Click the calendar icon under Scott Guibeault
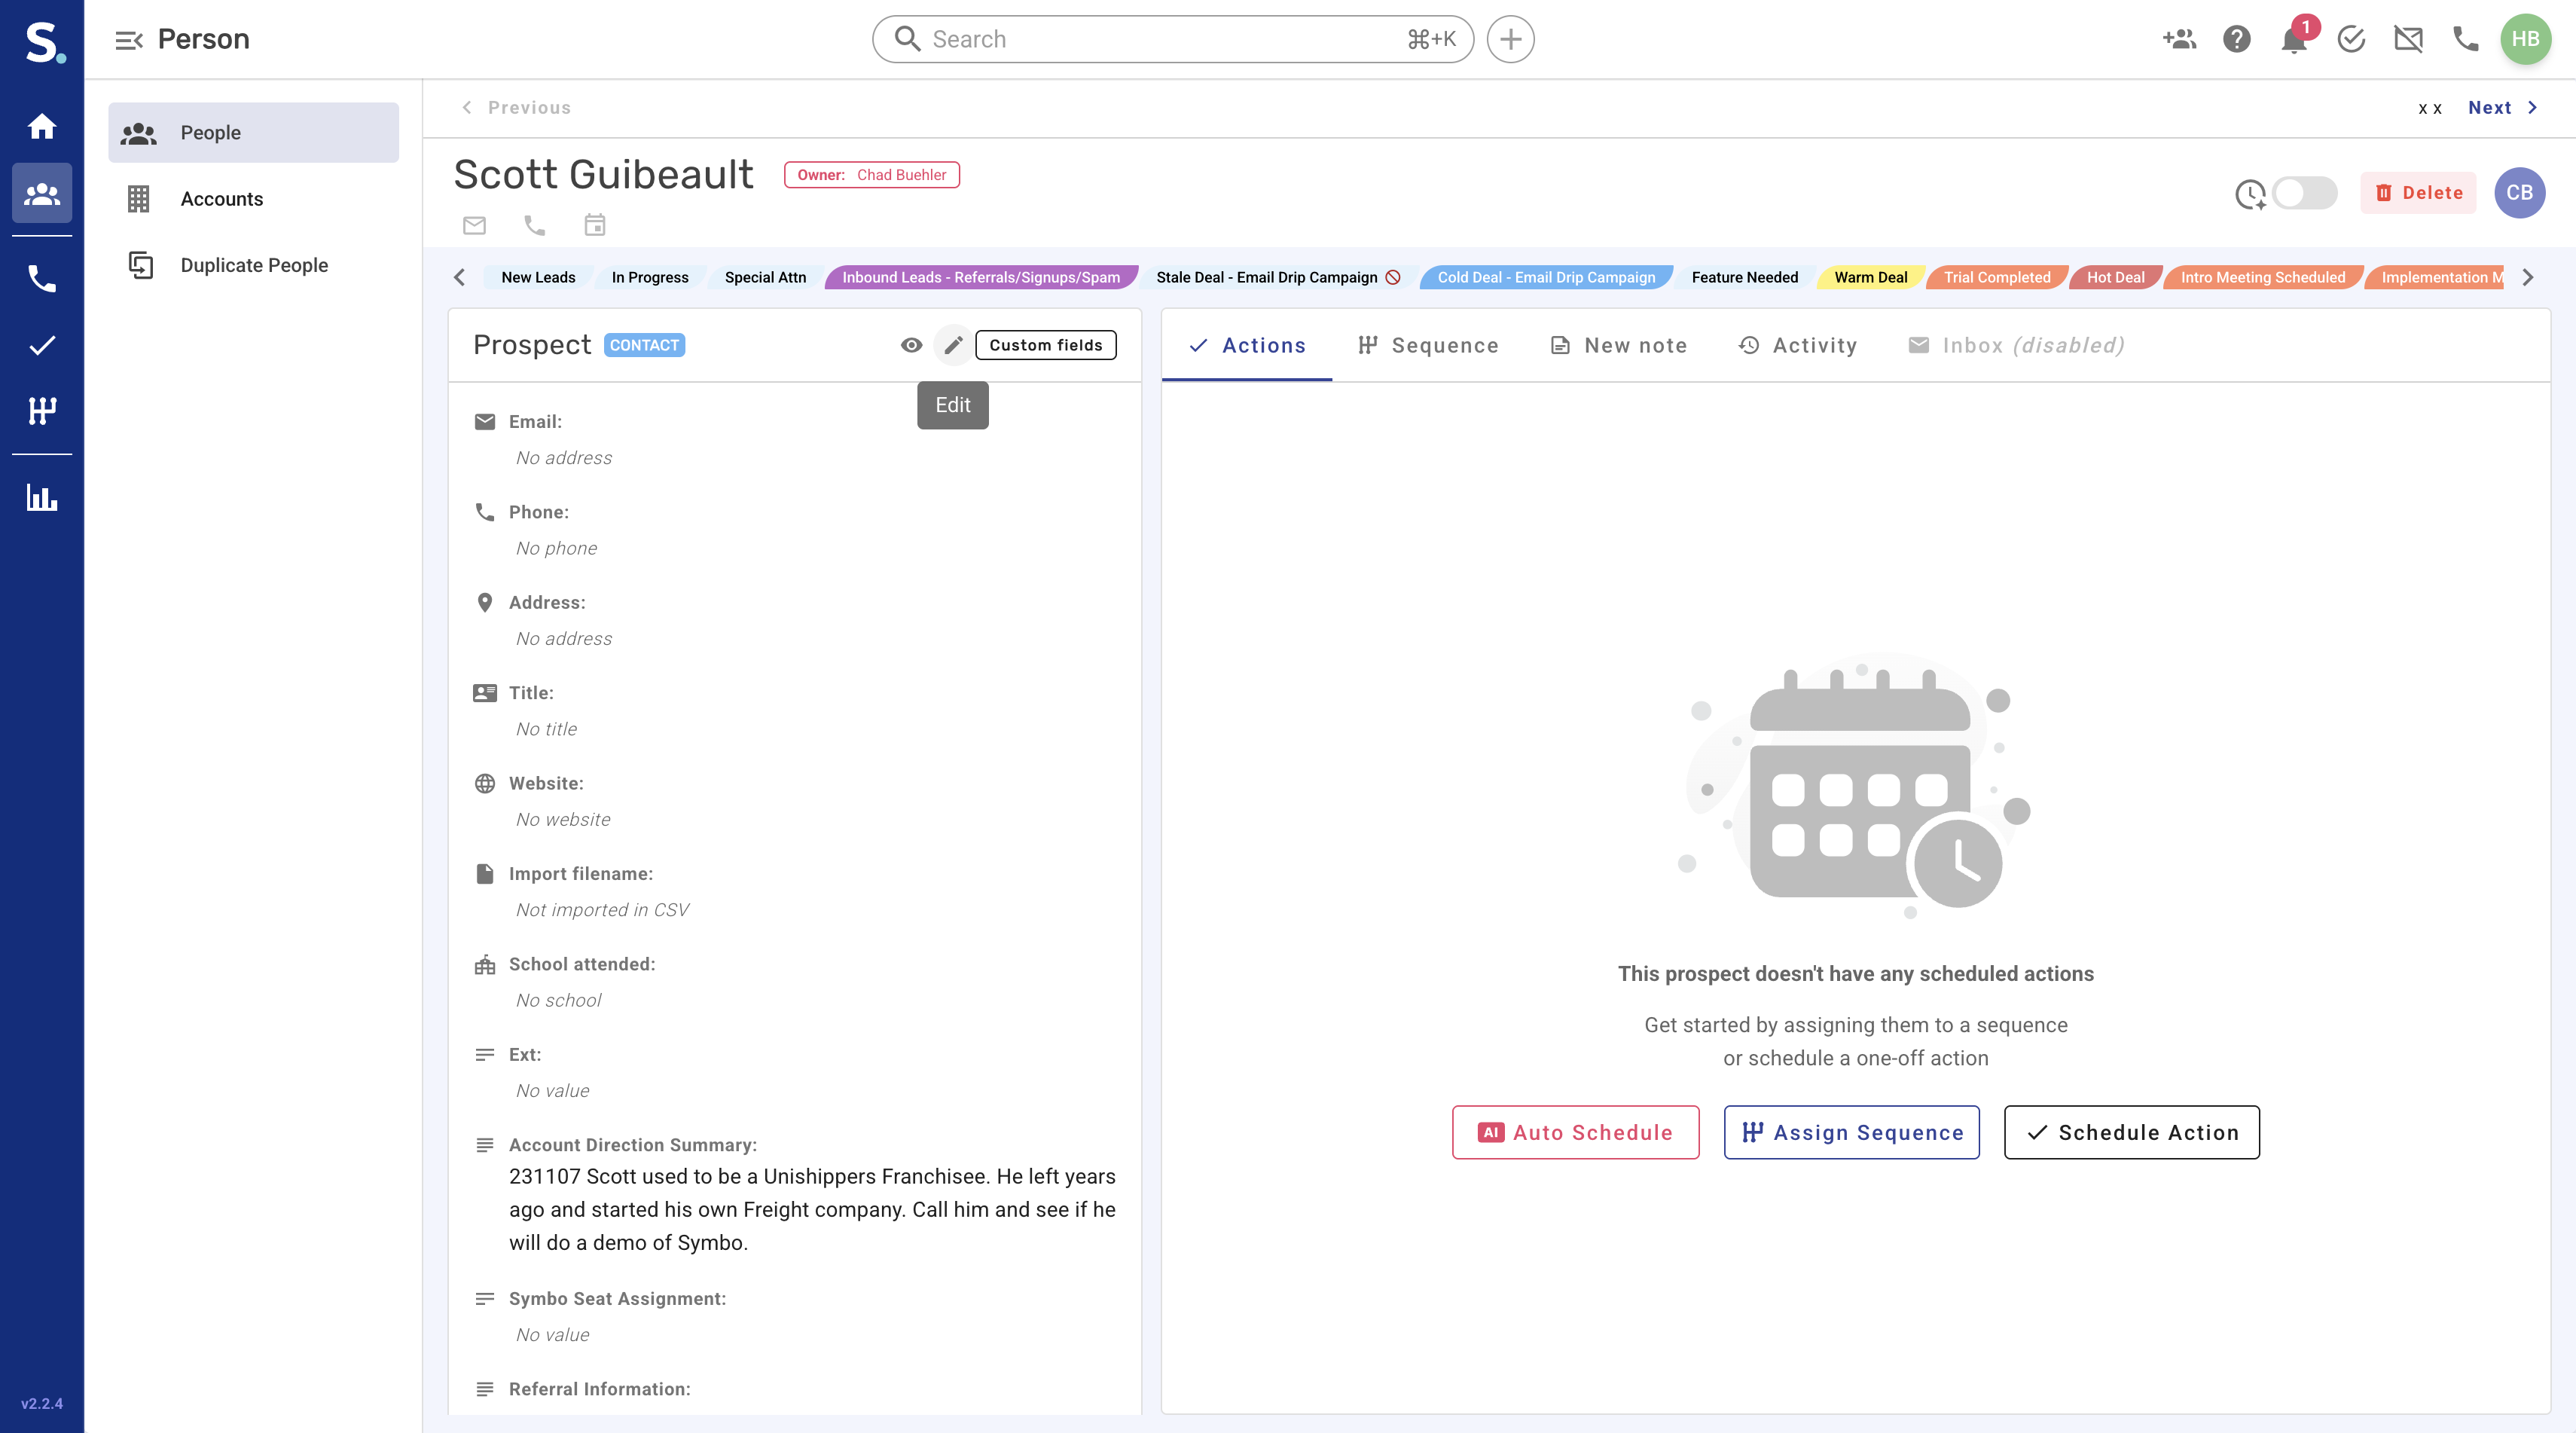 [x=595, y=225]
